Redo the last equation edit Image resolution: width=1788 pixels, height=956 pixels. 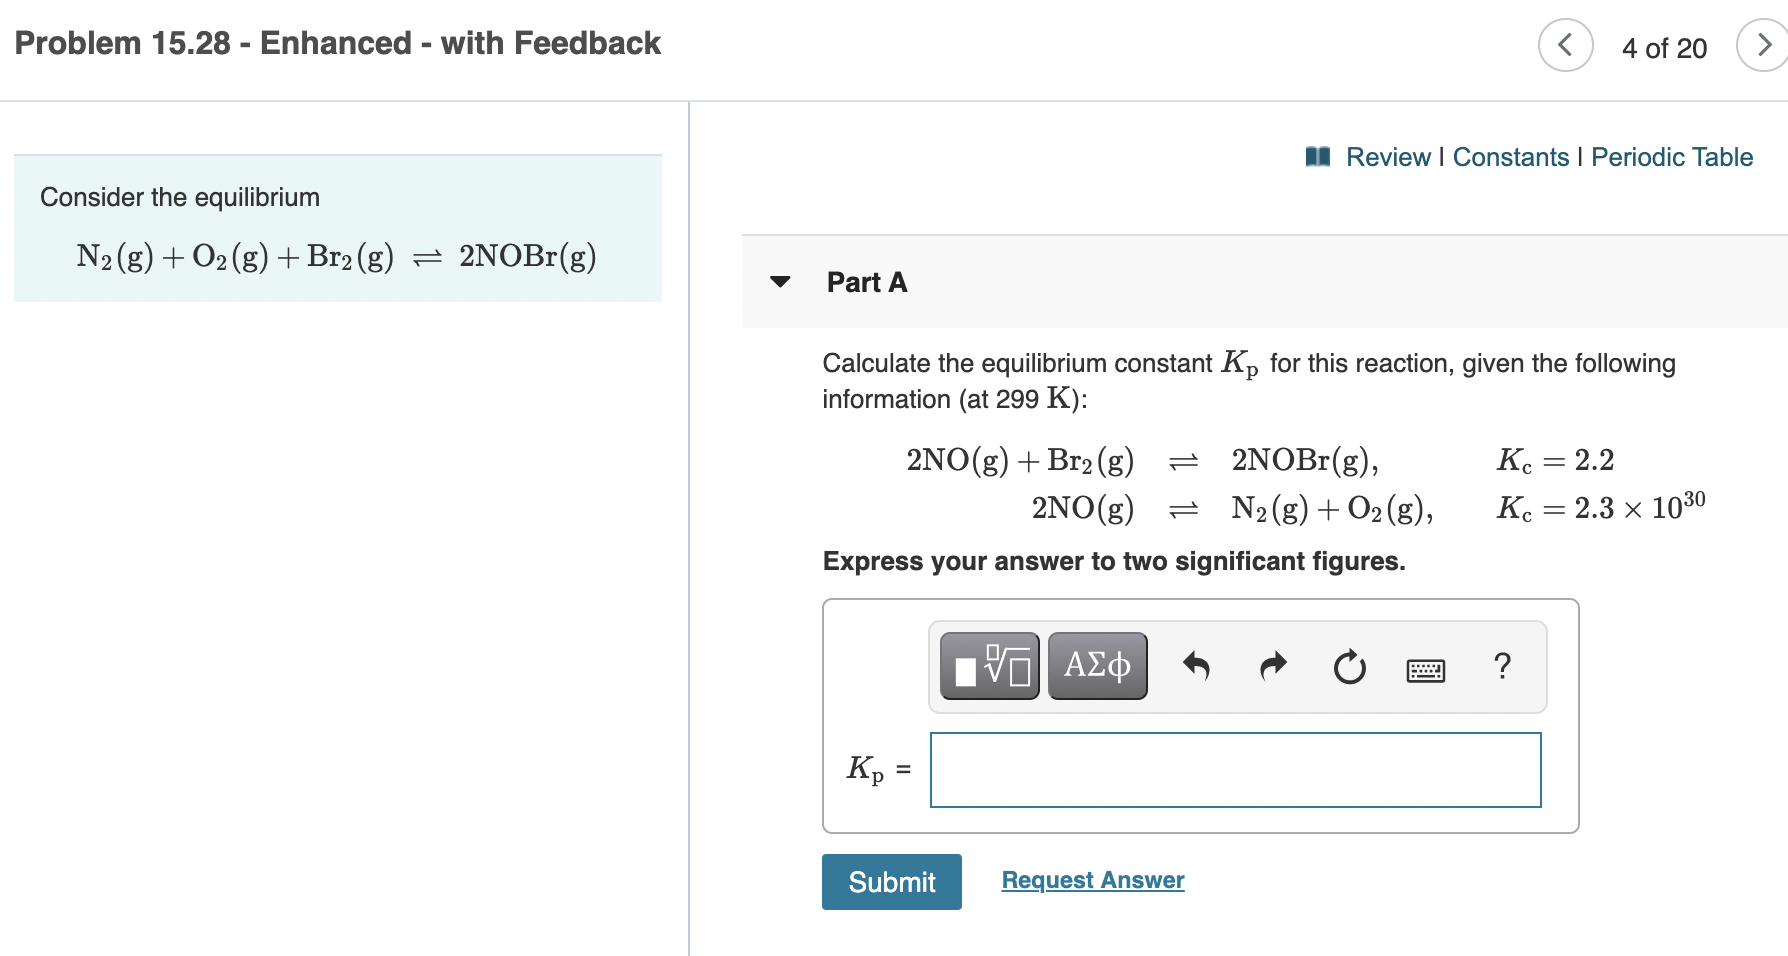click(1271, 666)
